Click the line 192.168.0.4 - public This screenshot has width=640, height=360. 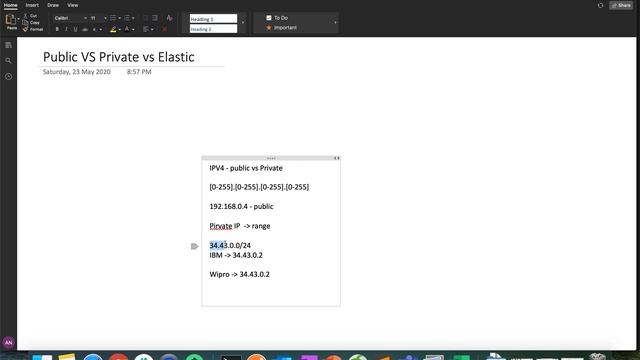click(241, 207)
